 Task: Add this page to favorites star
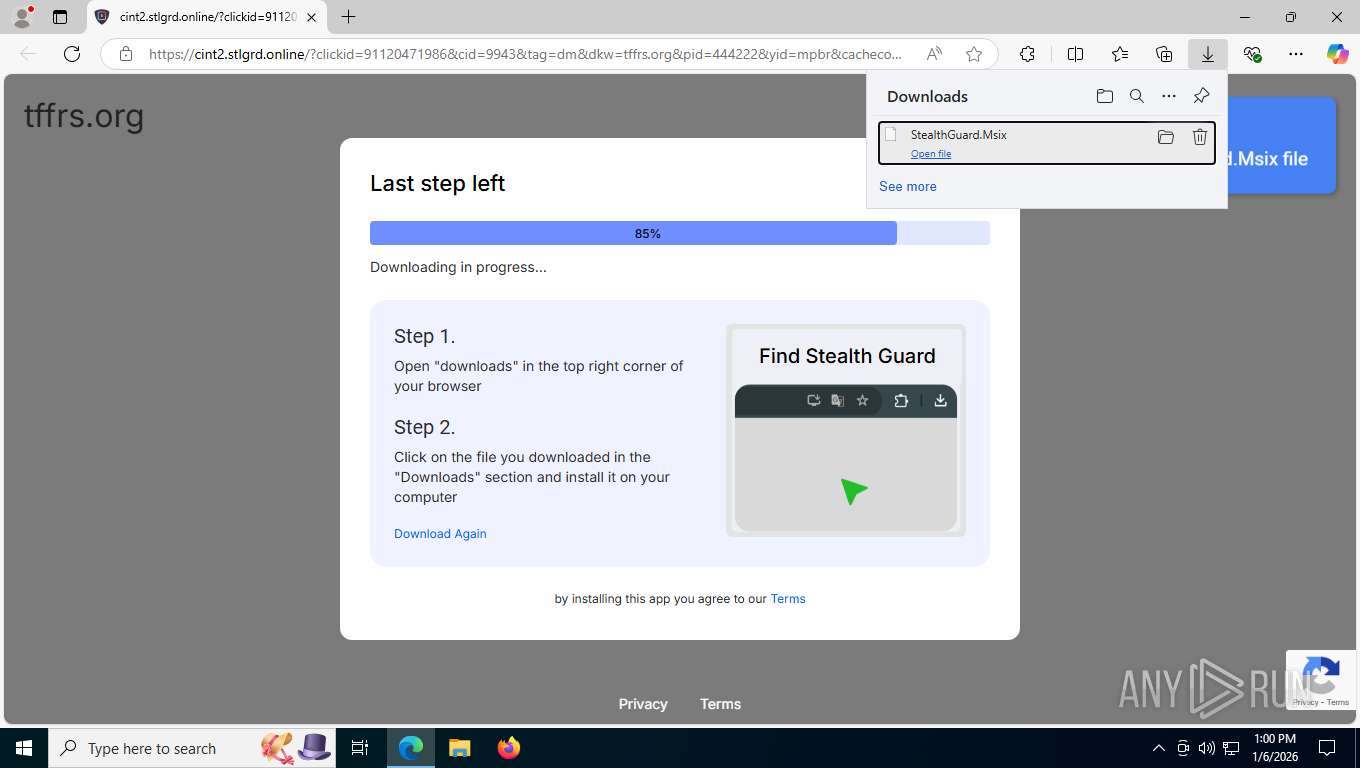pos(974,54)
